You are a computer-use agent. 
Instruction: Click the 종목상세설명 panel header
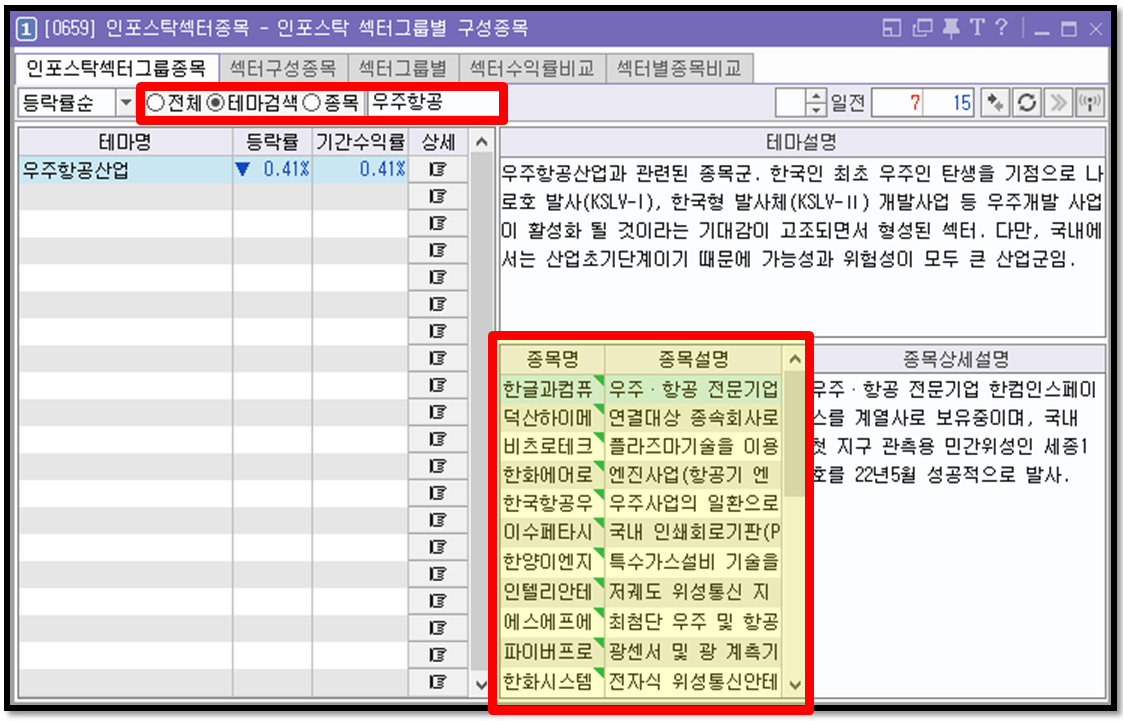tap(956, 359)
